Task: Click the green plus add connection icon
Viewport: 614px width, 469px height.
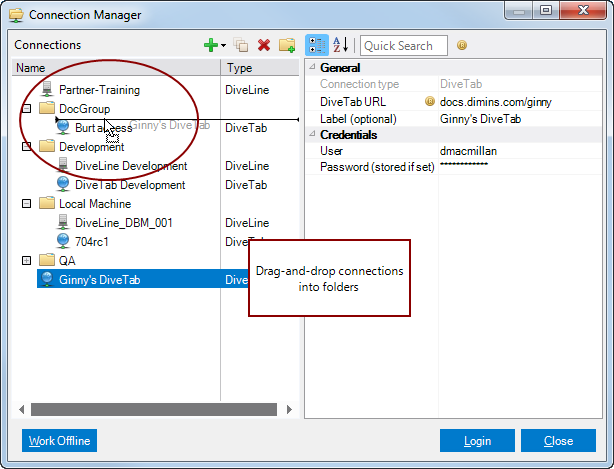Action: 211,45
